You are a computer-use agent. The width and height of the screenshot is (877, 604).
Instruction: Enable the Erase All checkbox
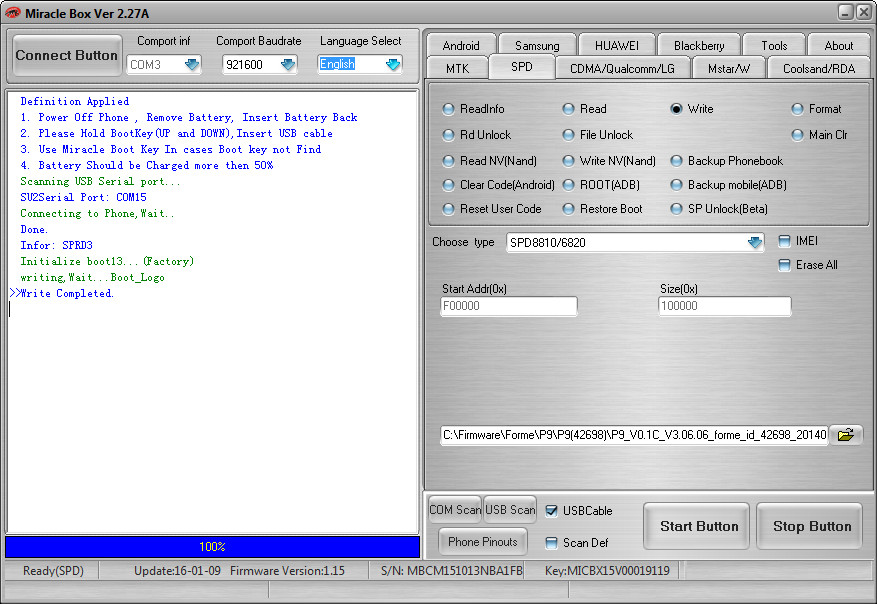click(785, 265)
